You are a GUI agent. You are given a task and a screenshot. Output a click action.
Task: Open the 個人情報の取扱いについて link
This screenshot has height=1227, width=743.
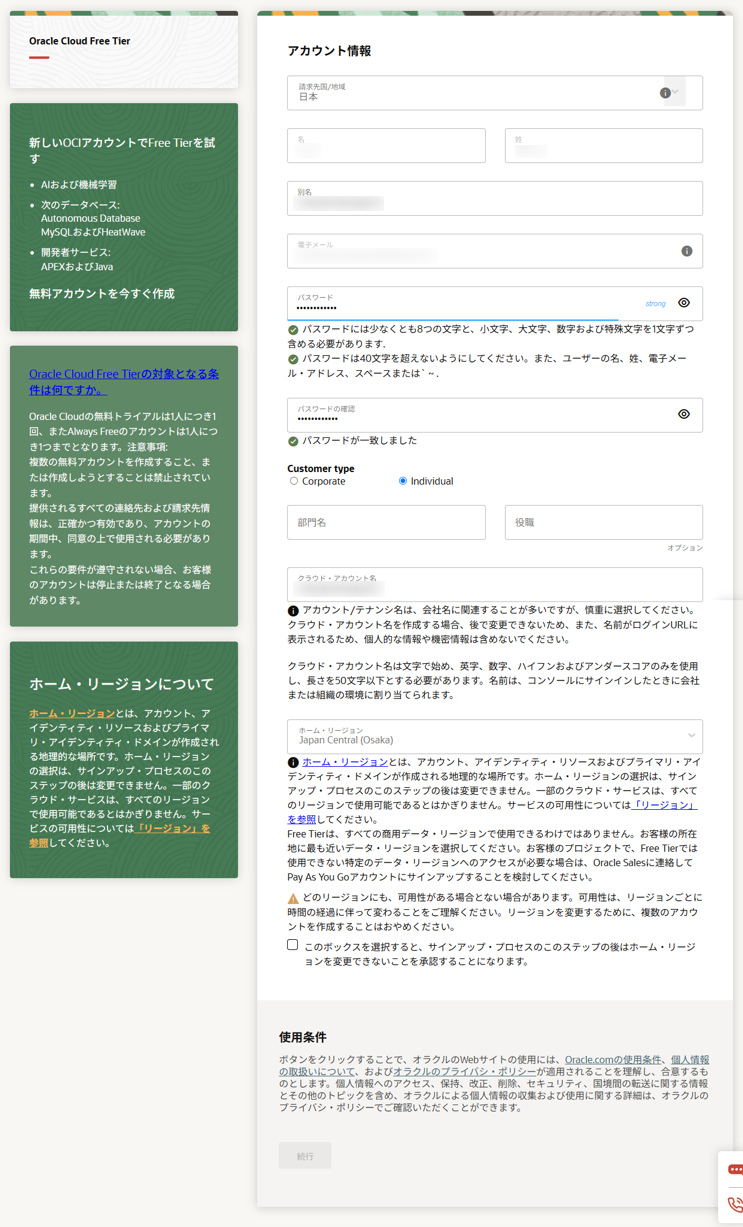[x=494, y=1066]
